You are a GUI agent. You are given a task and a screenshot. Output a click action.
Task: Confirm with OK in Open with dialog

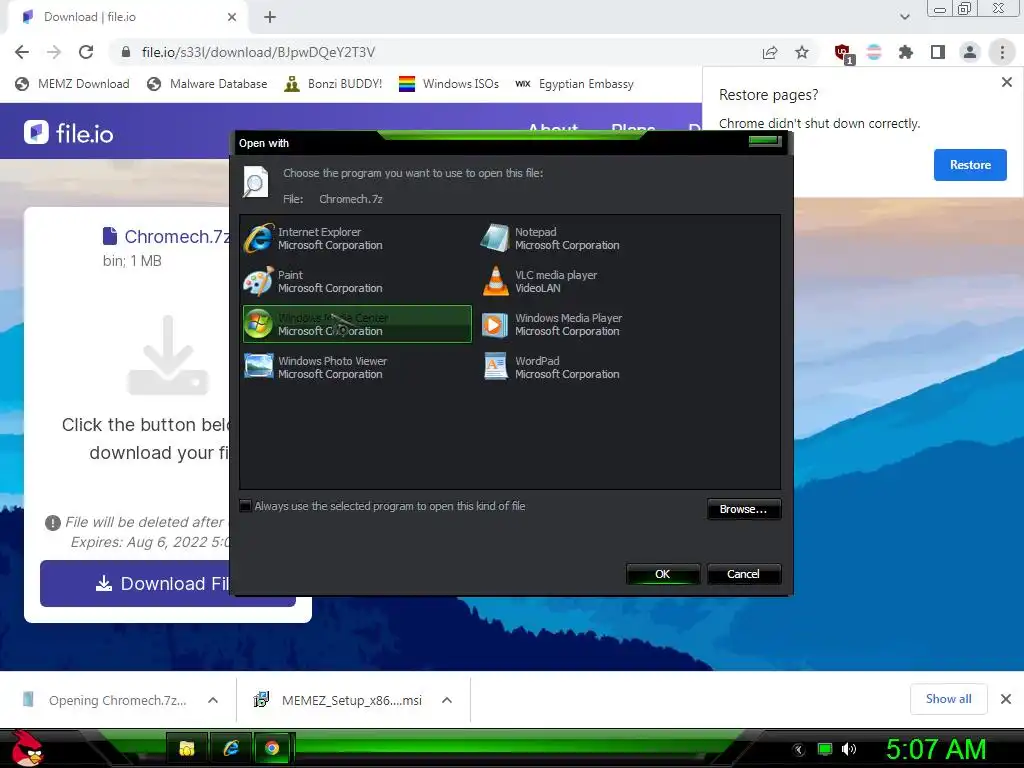point(662,574)
